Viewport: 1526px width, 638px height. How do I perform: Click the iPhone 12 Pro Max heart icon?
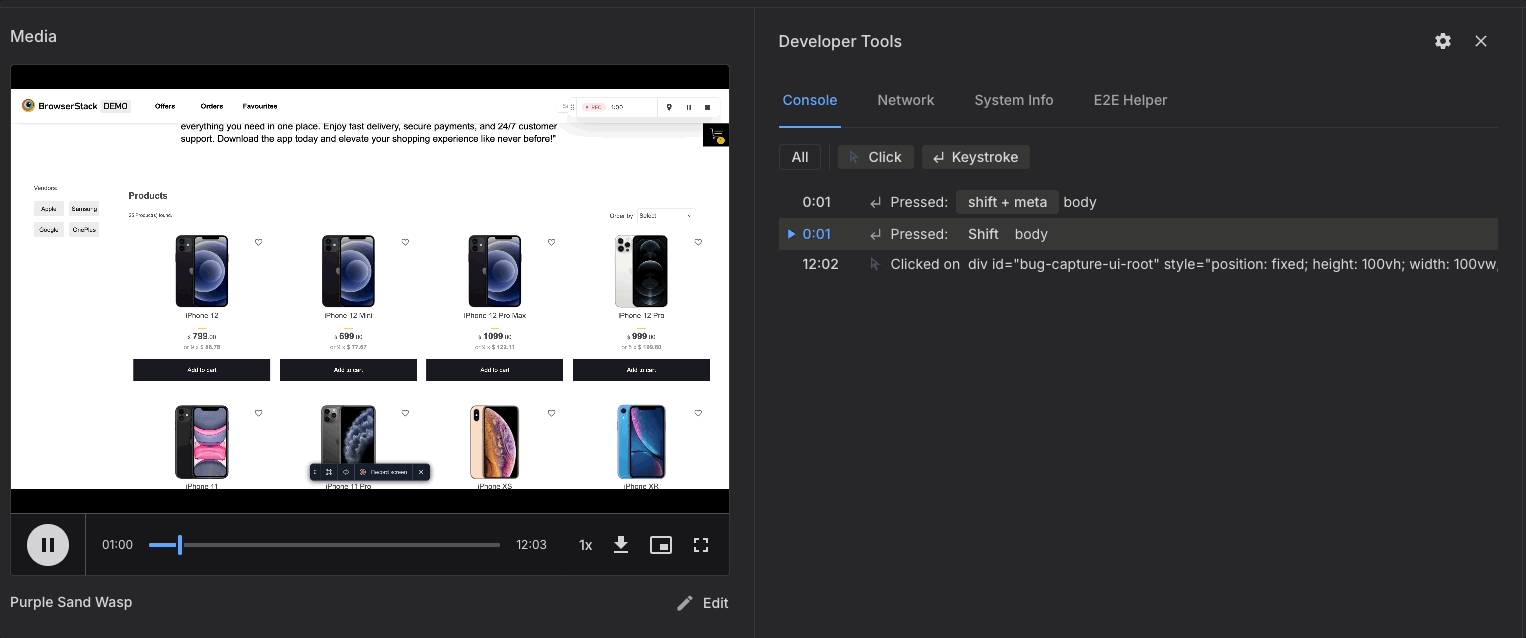click(551, 242)
